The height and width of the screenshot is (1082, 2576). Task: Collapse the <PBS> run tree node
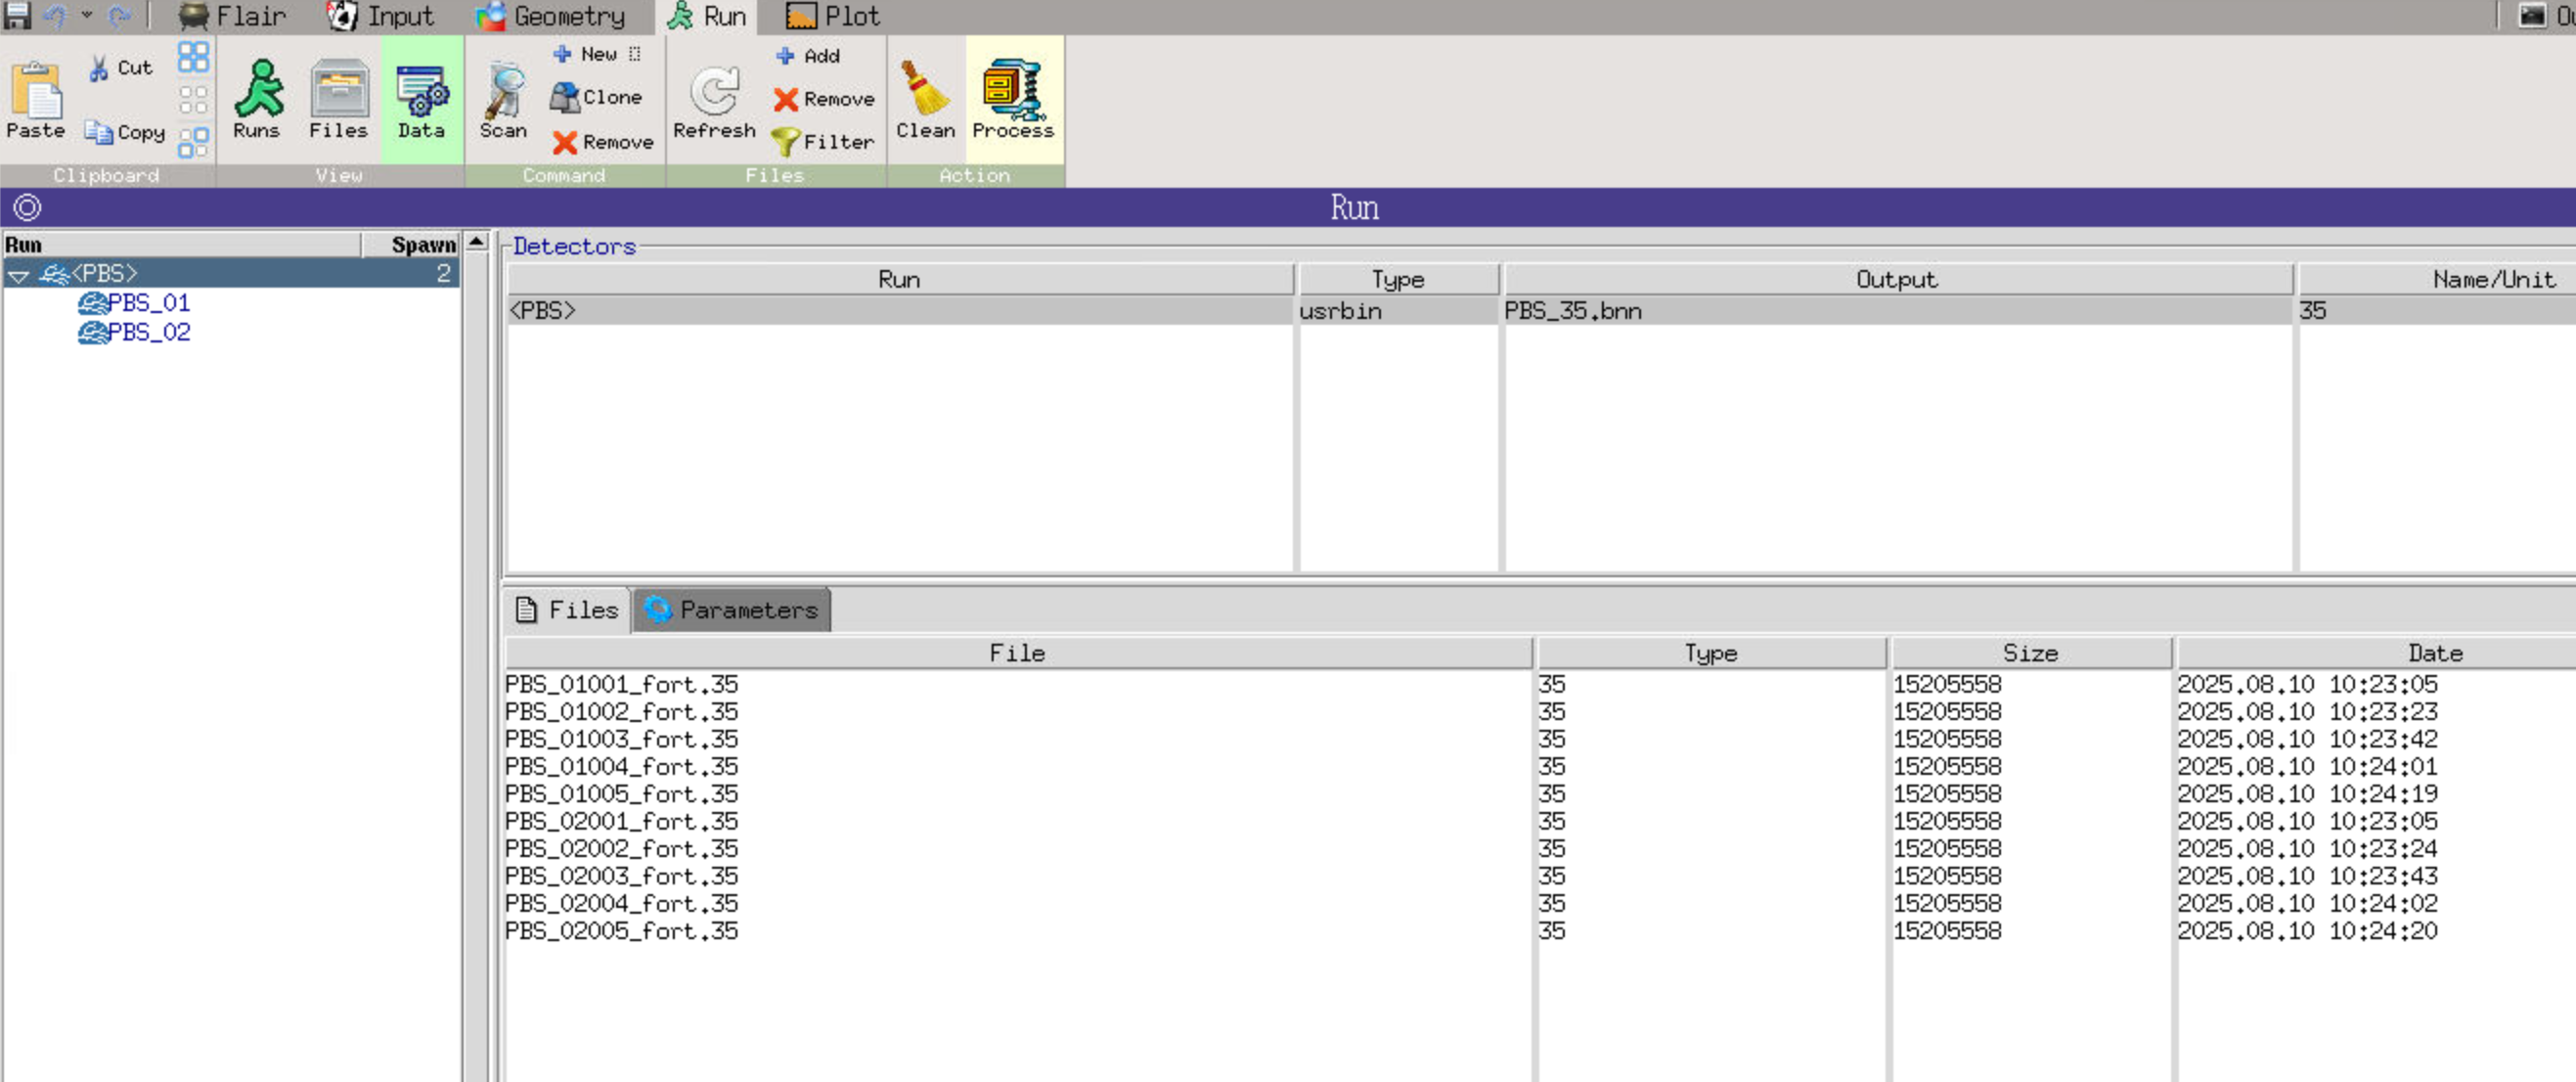click(18, 275)
